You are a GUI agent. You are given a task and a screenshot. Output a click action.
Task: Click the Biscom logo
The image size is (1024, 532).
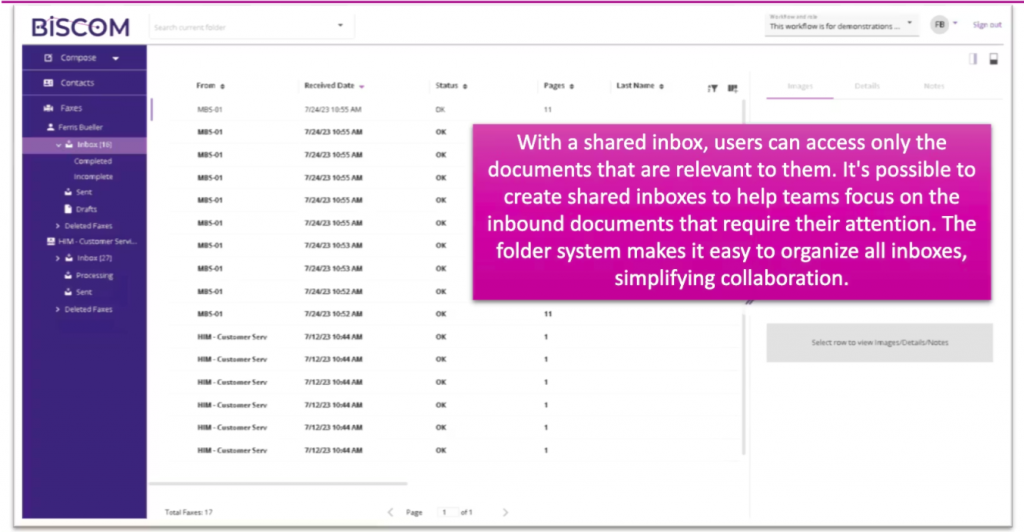tap(80, 27)
